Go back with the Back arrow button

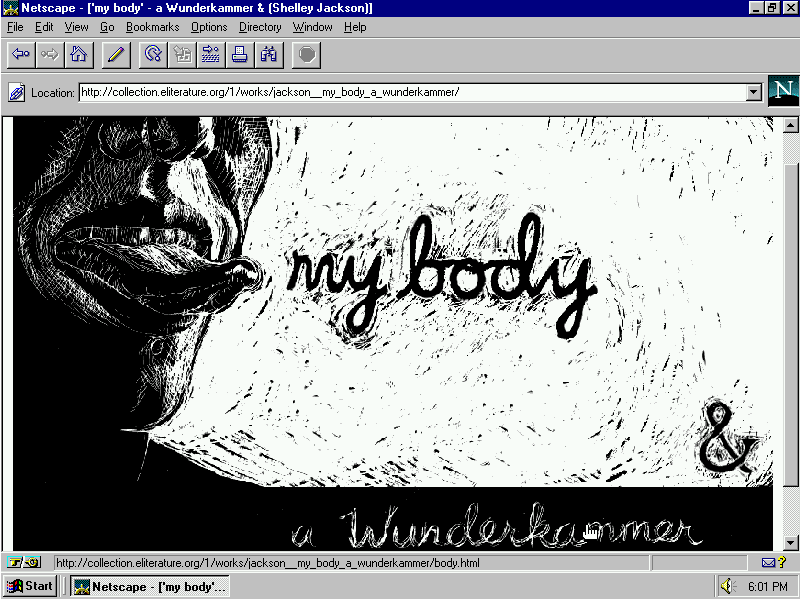tap(21, 54)
